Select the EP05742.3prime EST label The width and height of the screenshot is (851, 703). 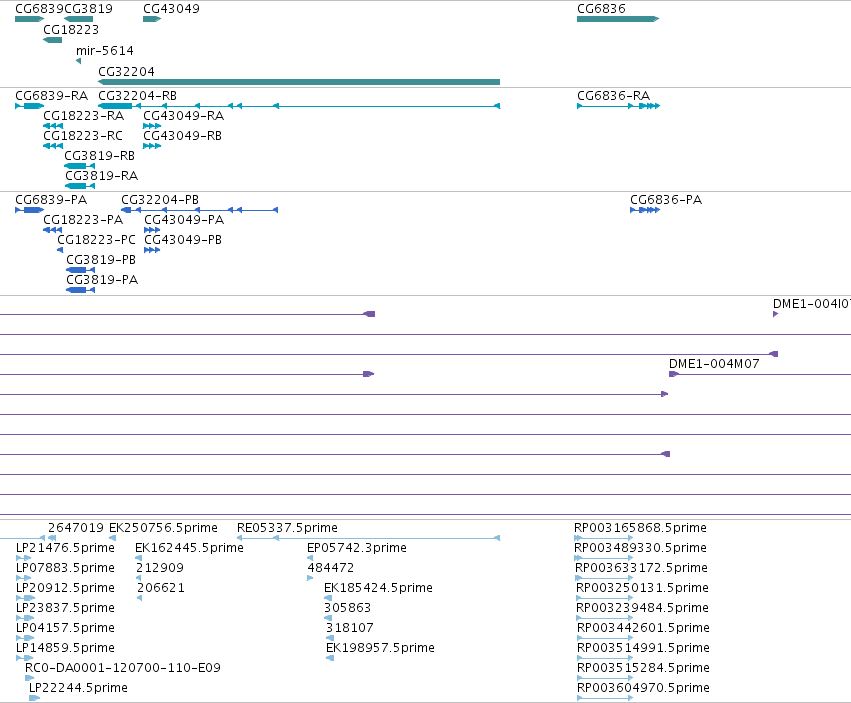pos(357,548)
